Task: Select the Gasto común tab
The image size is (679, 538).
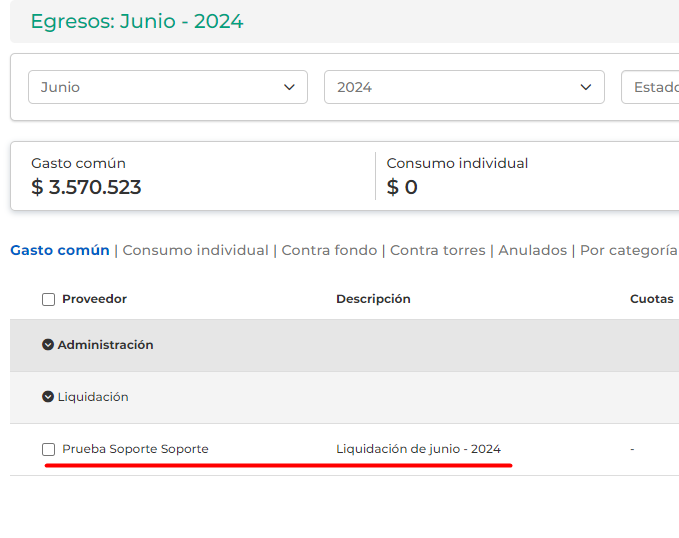Action: [x=60, y=250]
